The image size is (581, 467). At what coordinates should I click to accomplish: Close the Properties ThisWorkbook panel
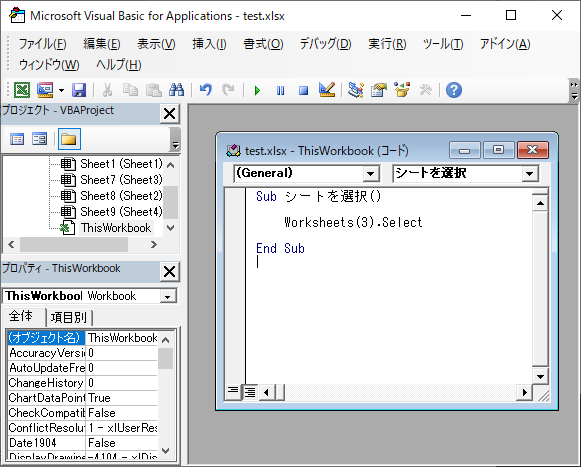(170, 272)
